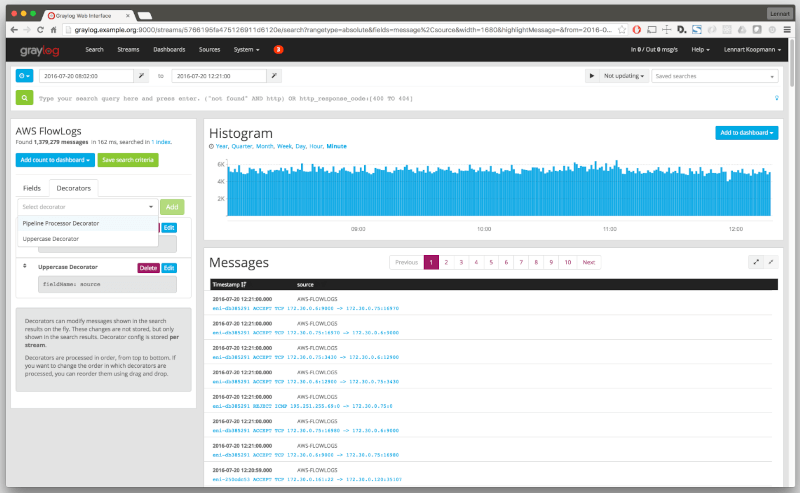Viewport: 800px width, 493px height.
Task: Click the start date field 2016-07-20 08:02:00
Action: coord(86,76)
